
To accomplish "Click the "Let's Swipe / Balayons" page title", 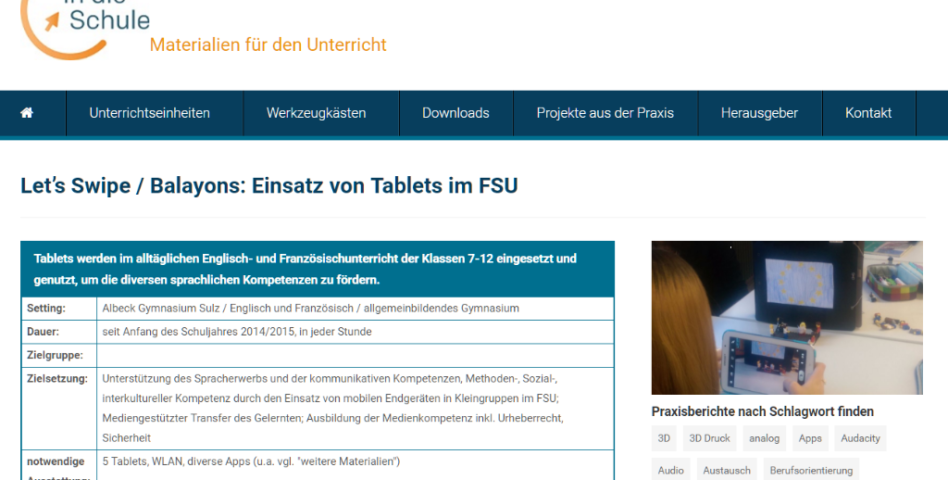I will tap(269, 185).
